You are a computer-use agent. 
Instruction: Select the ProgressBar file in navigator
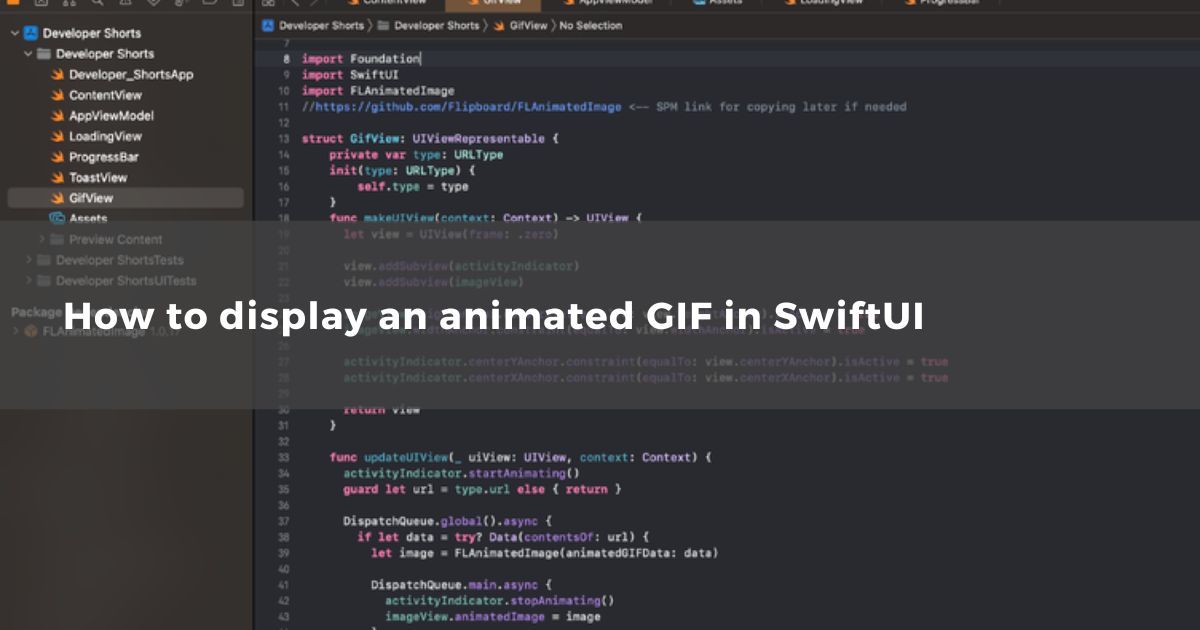(x=103, y=157)
